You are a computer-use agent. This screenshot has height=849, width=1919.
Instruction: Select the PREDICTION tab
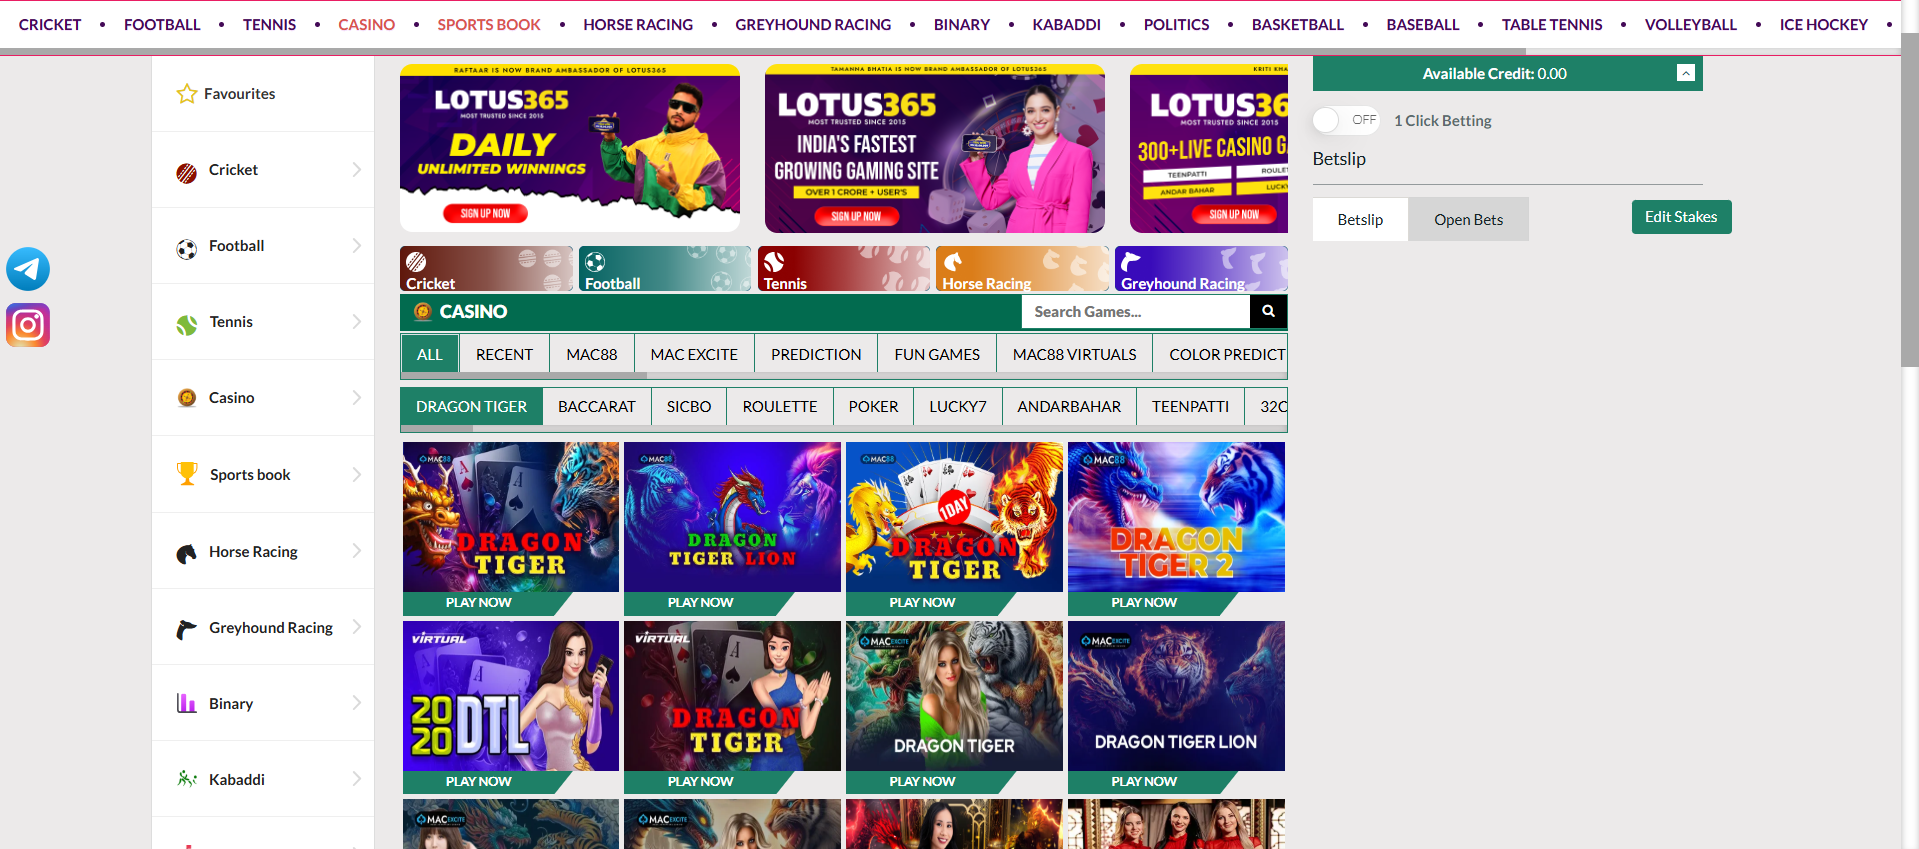816,354
